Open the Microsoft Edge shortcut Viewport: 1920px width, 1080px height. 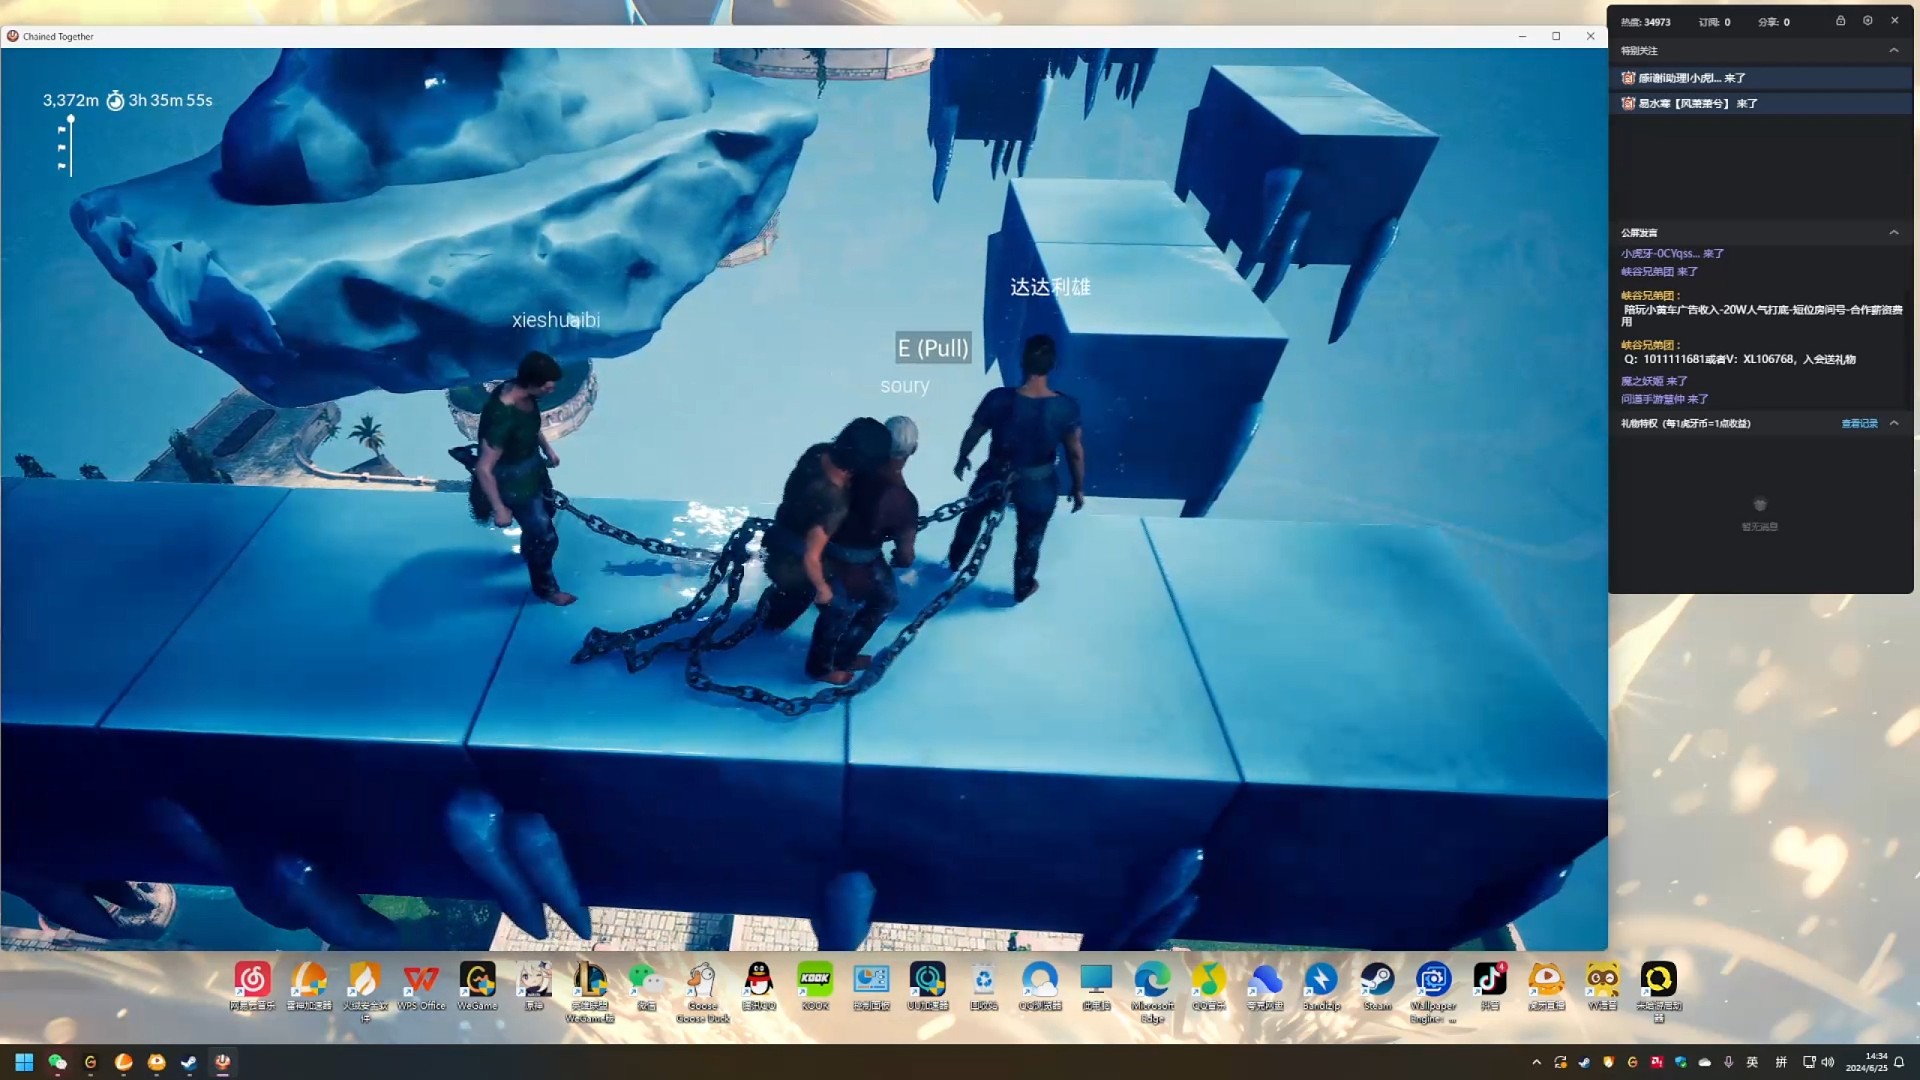(1152, 981)
